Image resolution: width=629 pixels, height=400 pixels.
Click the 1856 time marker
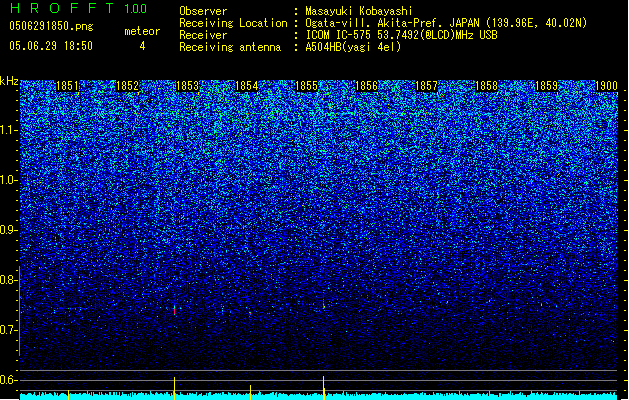(x=366, y=86)
